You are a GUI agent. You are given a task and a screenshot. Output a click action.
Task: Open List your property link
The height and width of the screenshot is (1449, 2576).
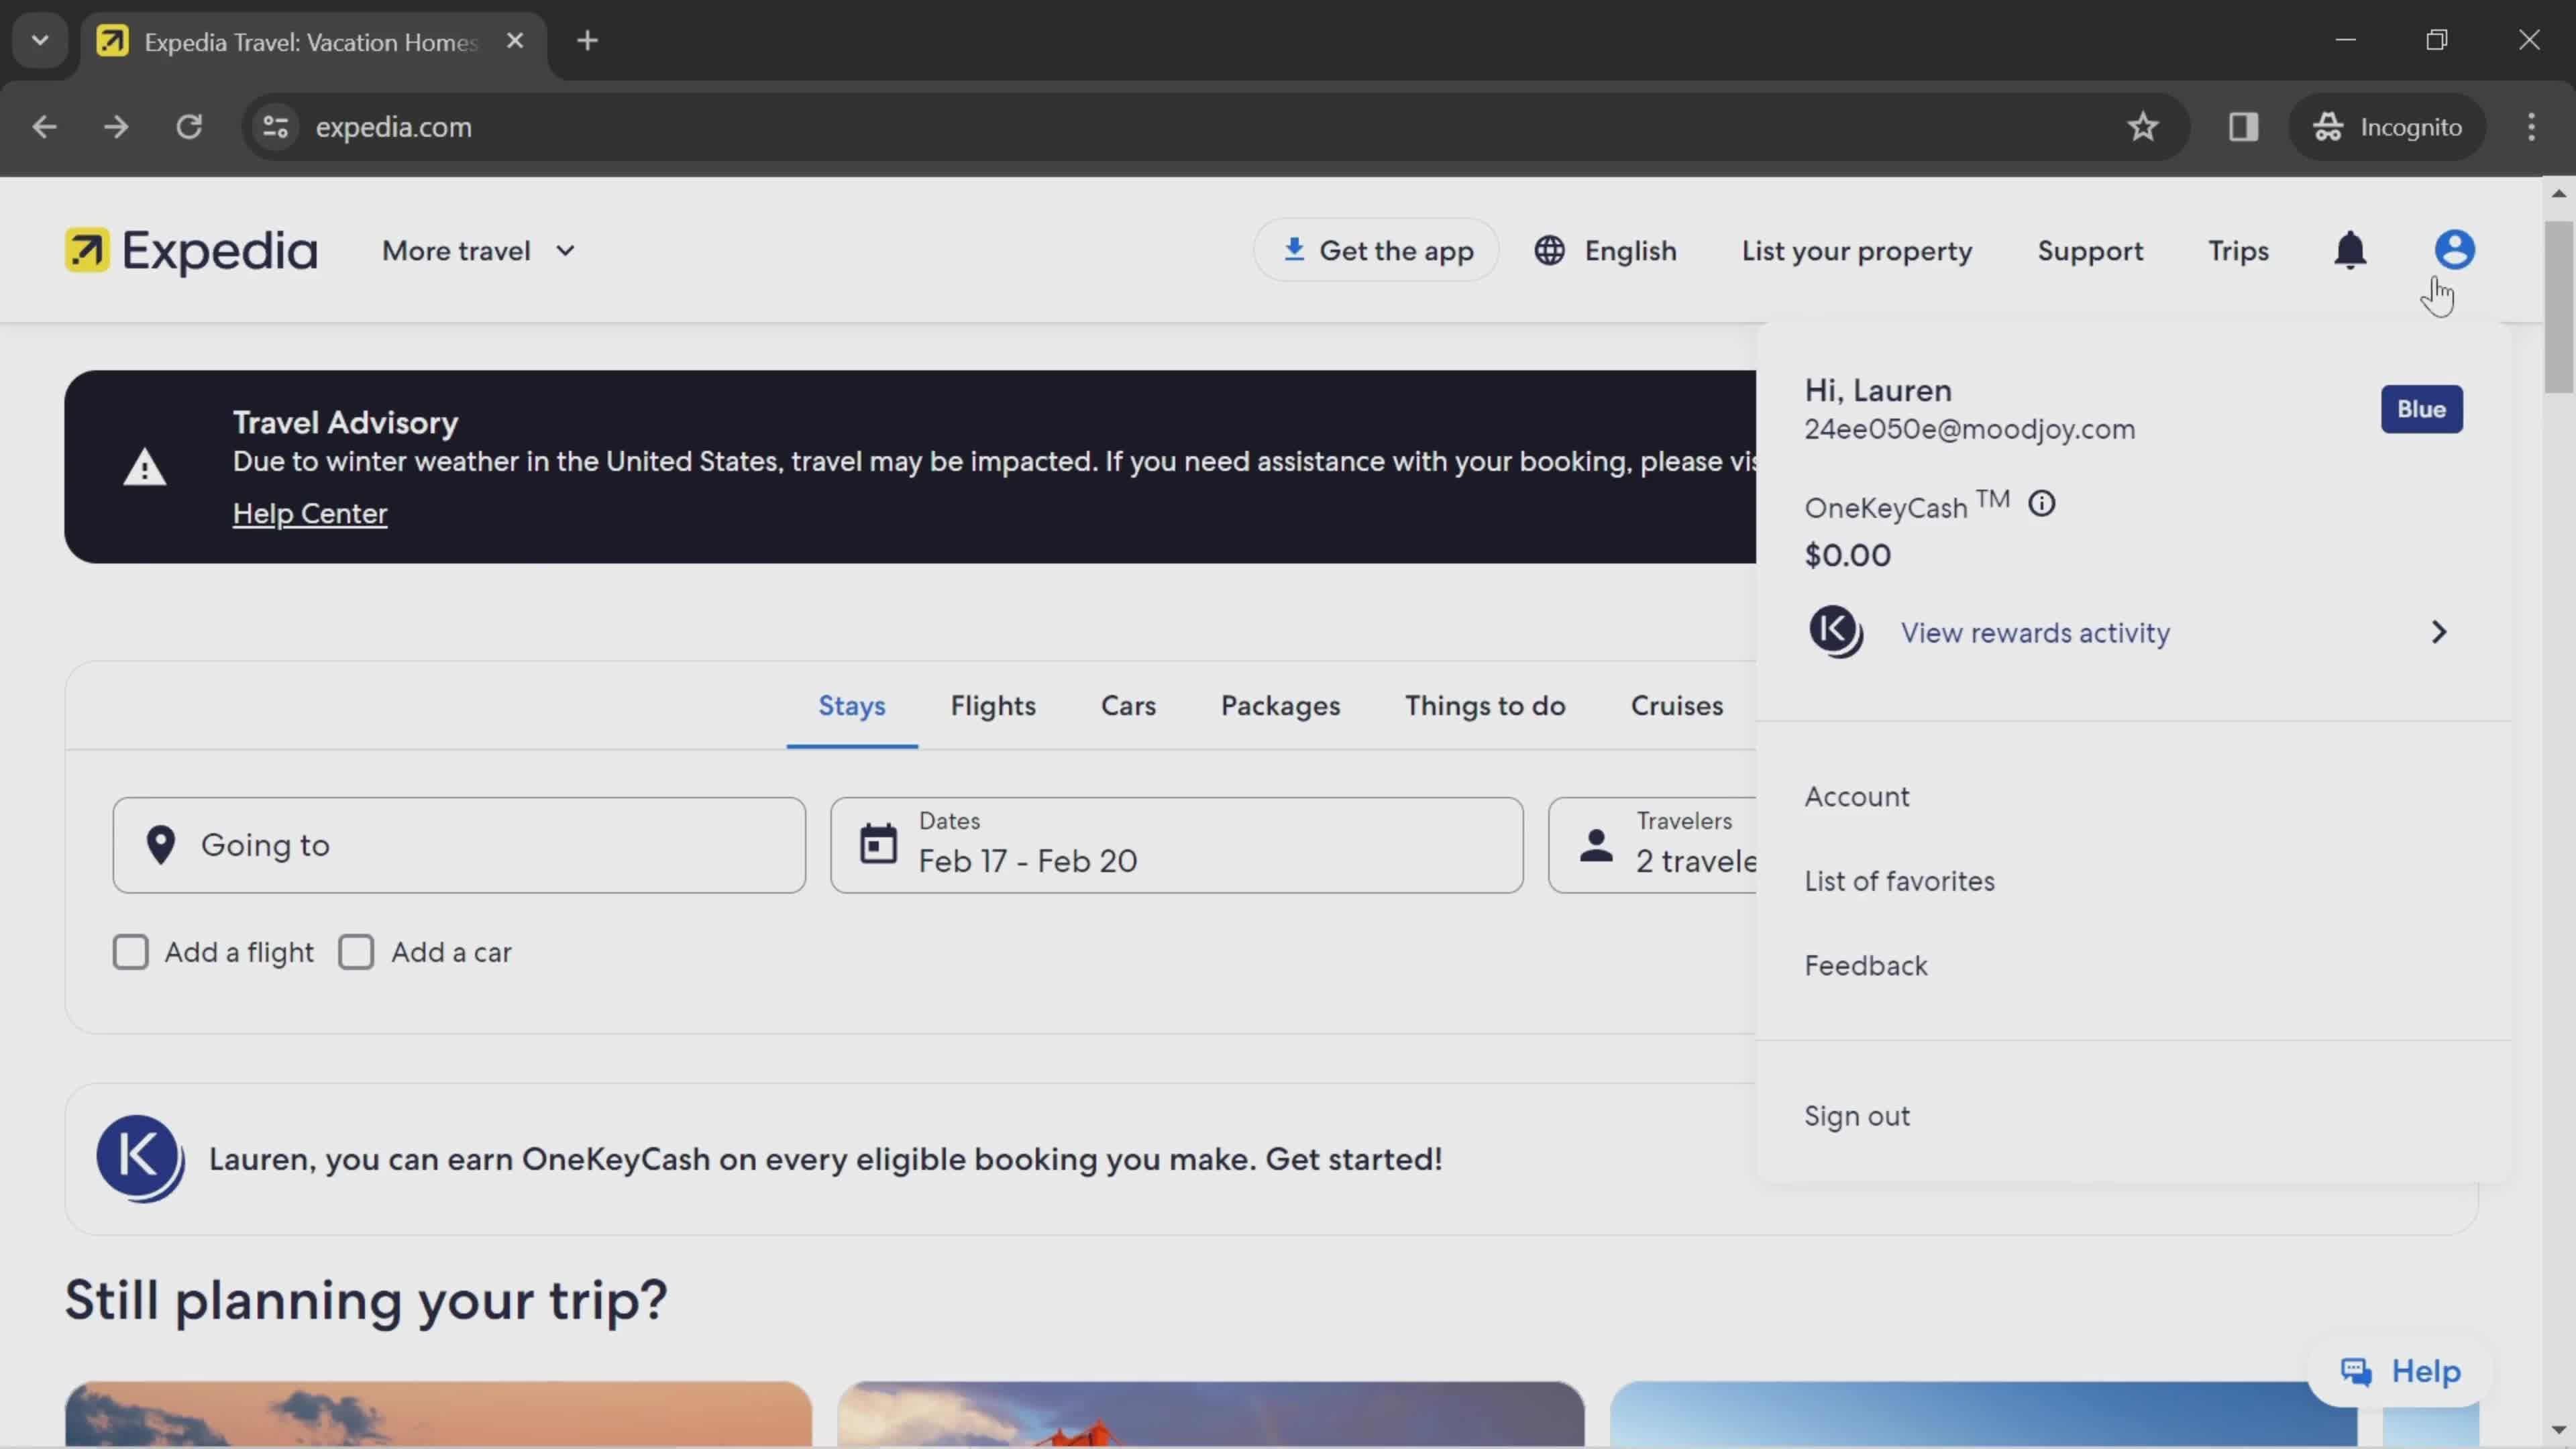click(1857, 251)
